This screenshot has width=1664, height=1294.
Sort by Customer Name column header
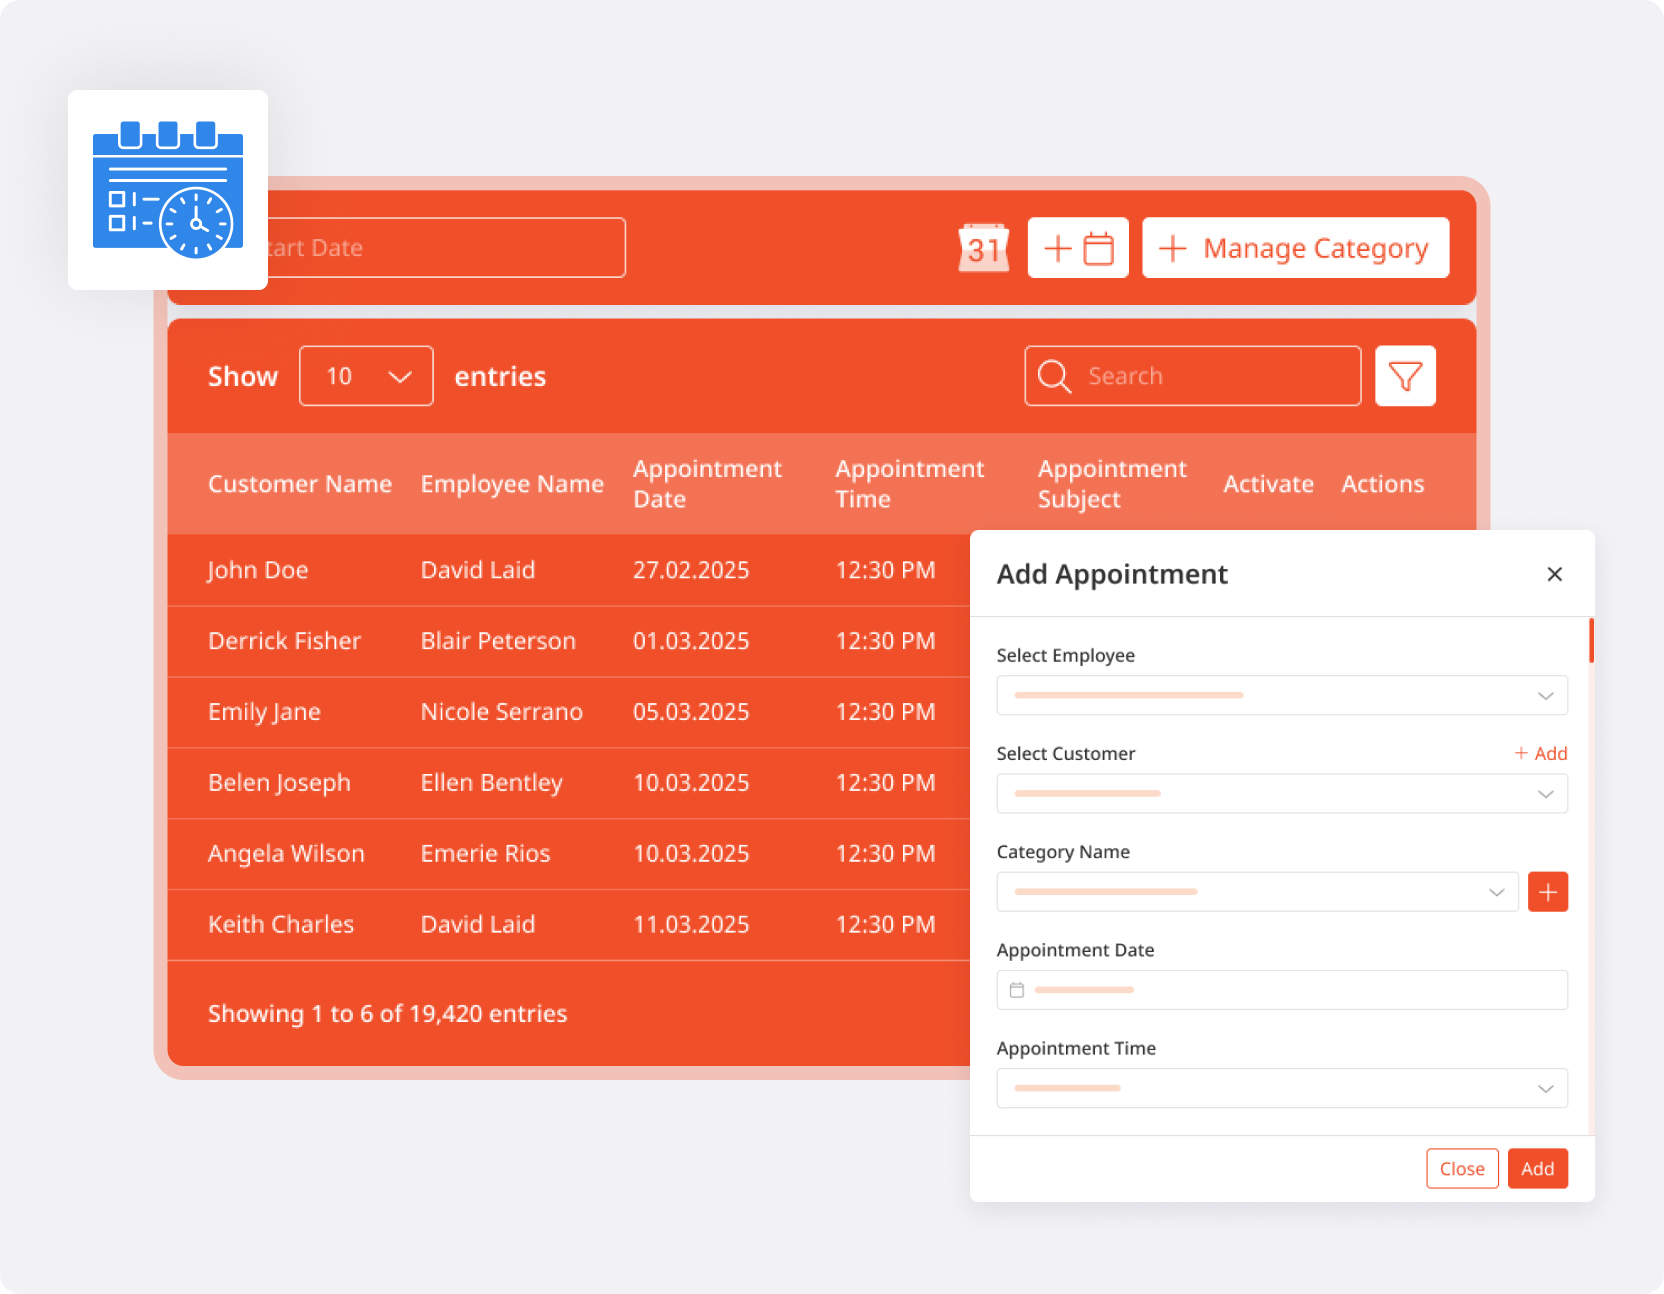[300, 484]
